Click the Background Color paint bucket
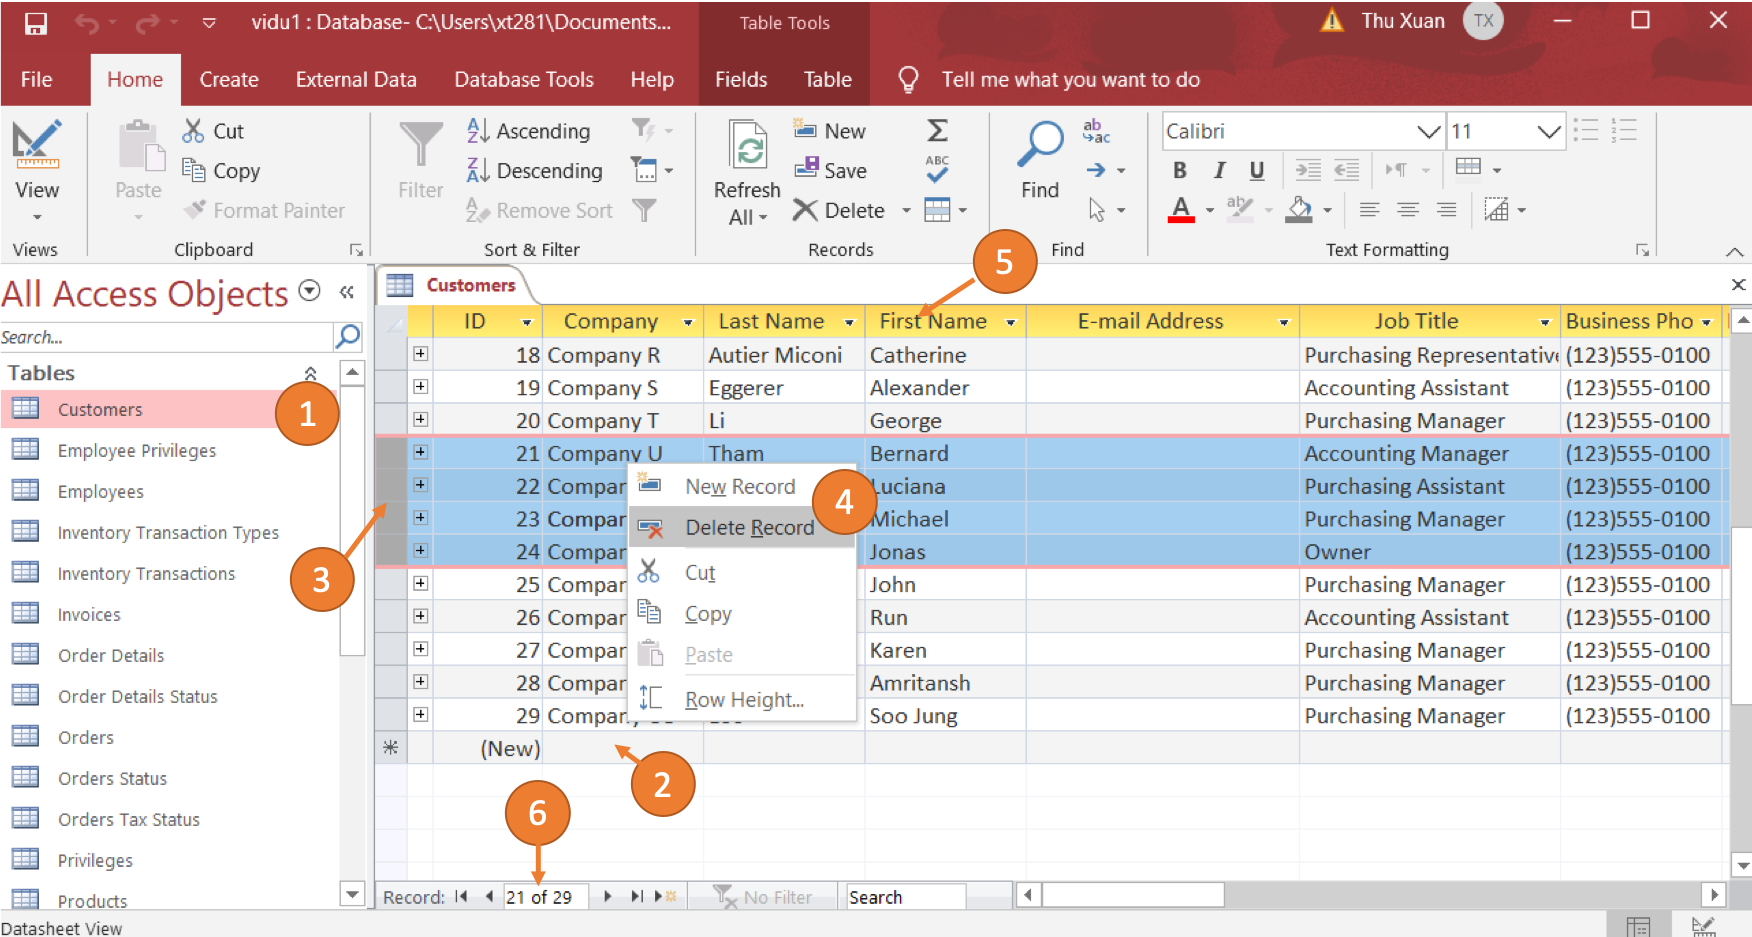This screenshot has width=1752, height=937. click(x=1299, y=210)
